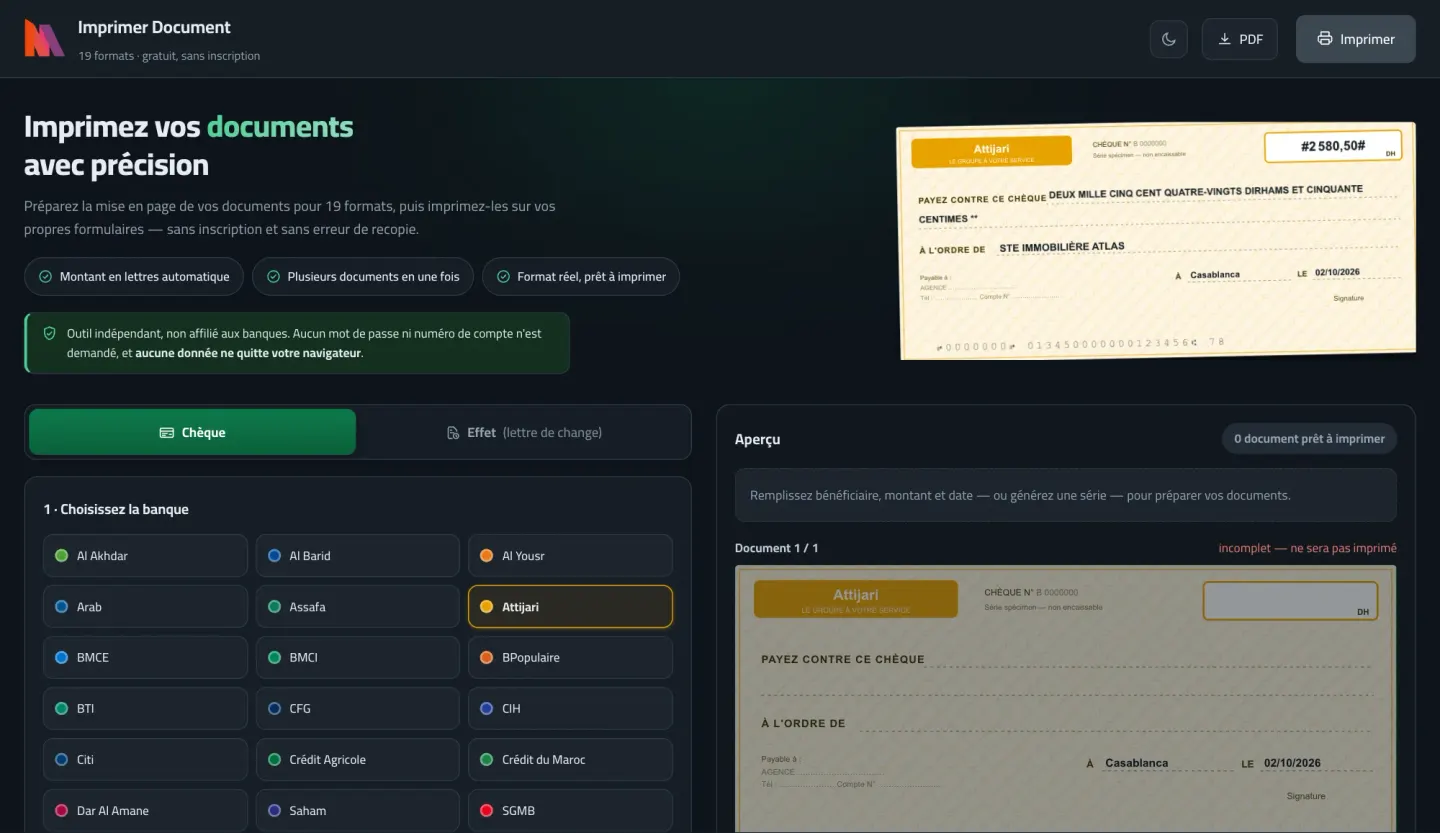
Task: Select the Citi bank
Action: click(145, 759)
